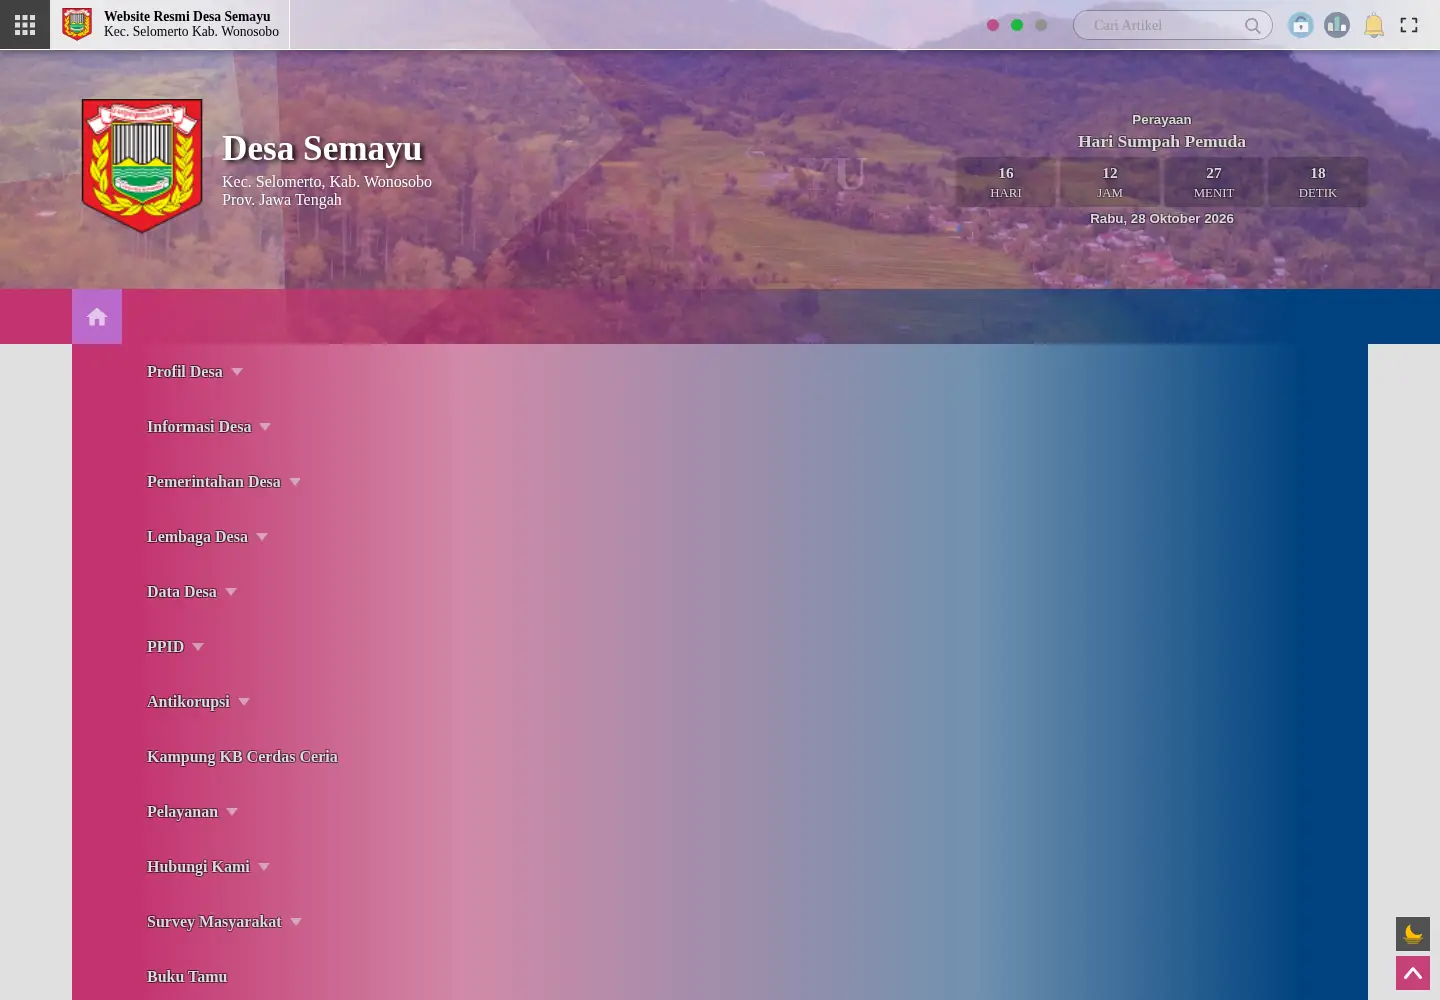
Task: Open the apps grid menu icon
Action: 25,25
